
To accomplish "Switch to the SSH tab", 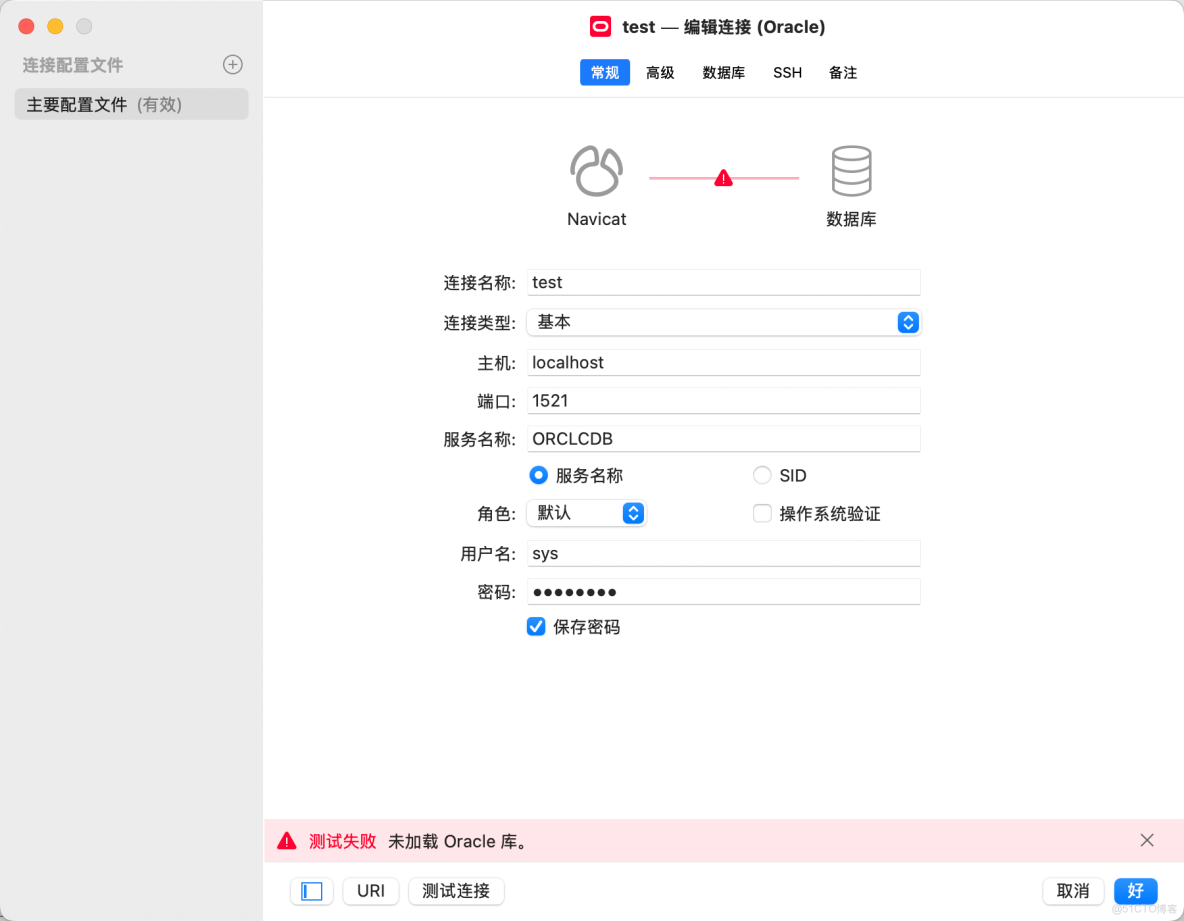I will 787,72.
